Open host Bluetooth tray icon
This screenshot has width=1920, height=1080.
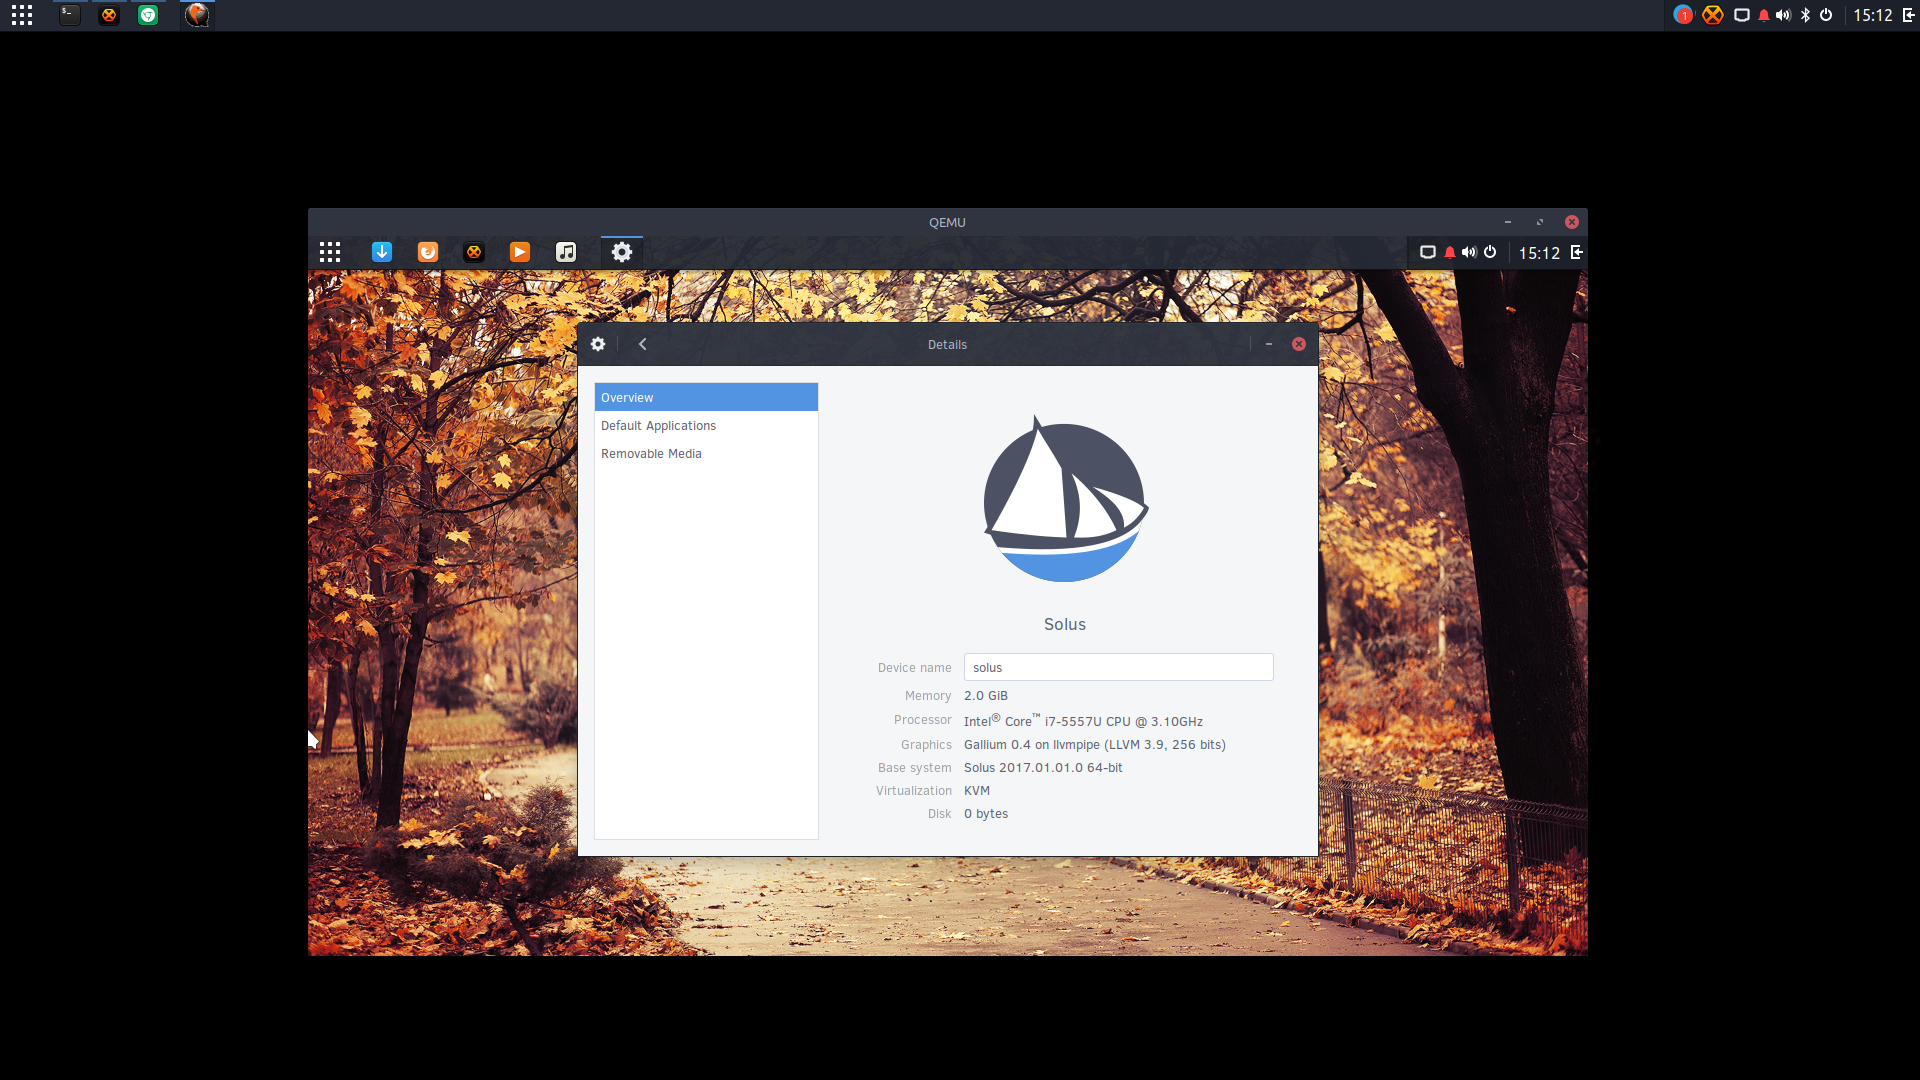[1805, 15]
